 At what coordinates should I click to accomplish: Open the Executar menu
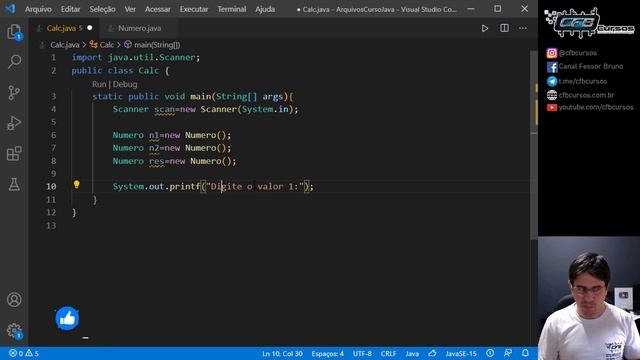193,9
